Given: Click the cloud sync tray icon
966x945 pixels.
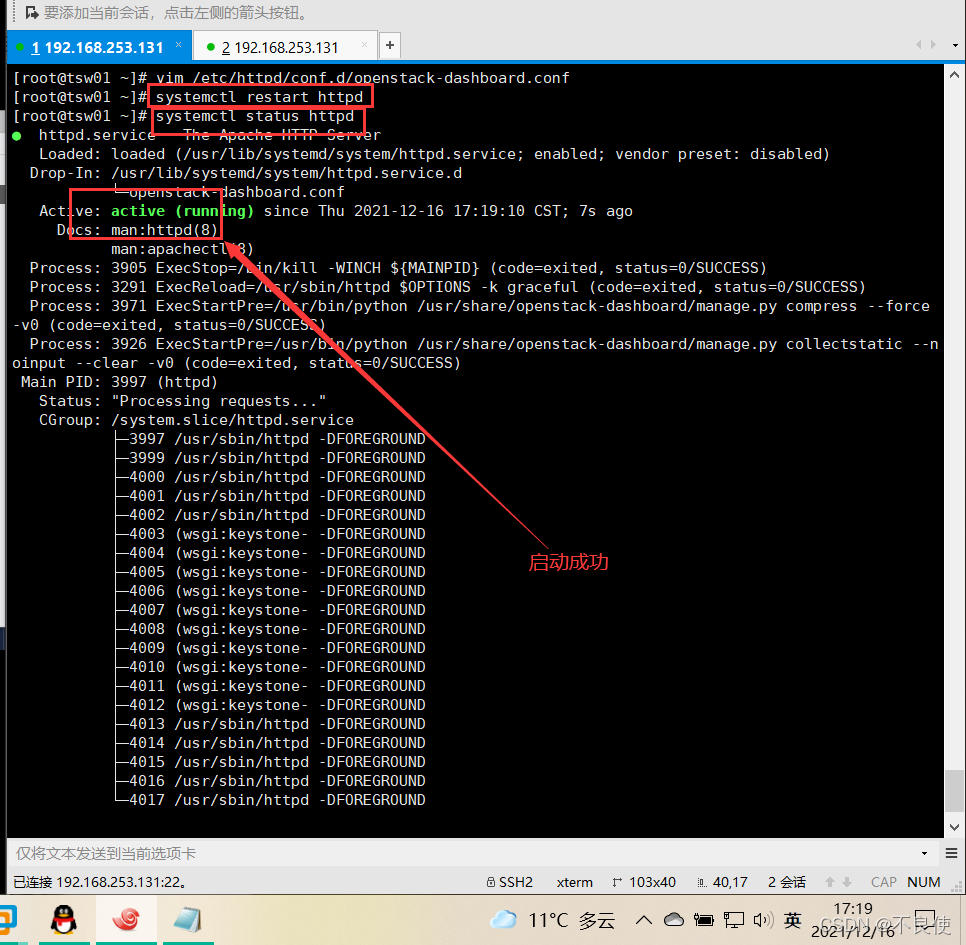Looking at the screenshot, I should (673, 920).
